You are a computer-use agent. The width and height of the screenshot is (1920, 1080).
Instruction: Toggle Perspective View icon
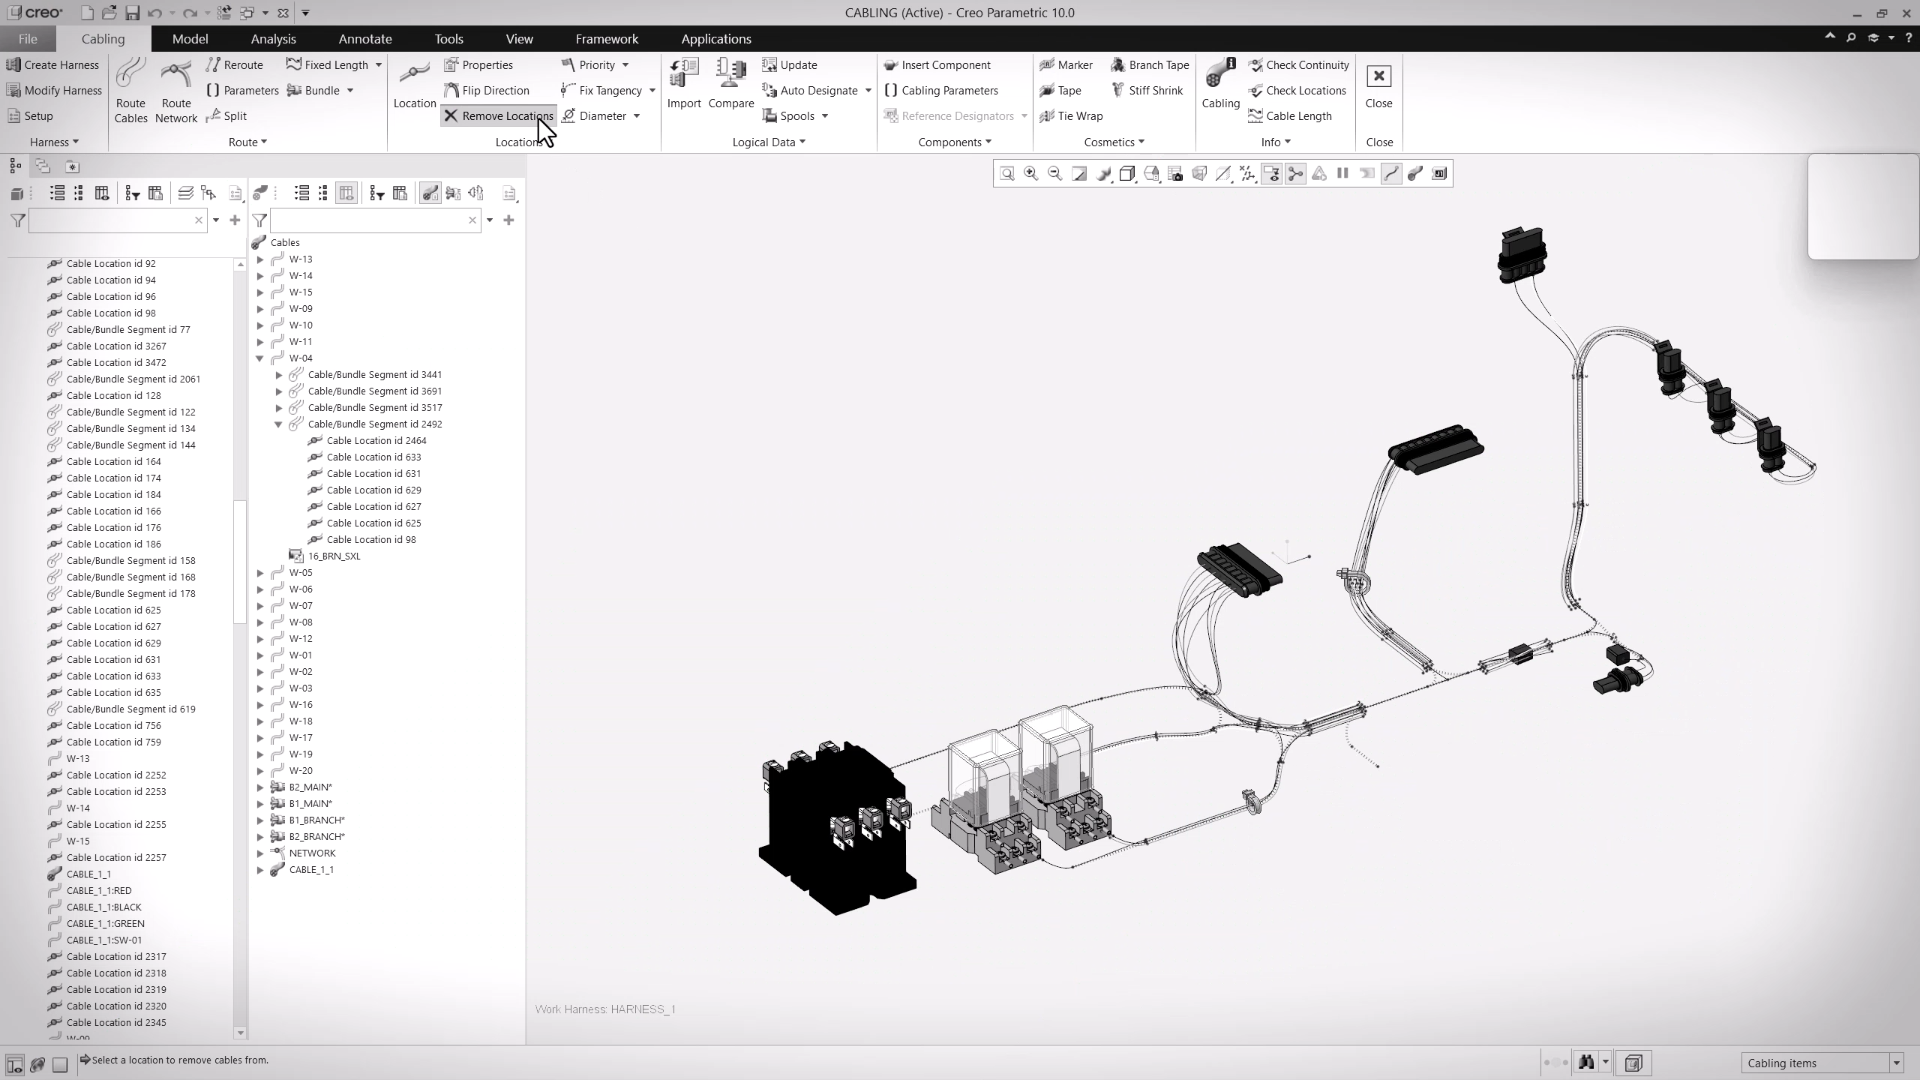pos(1199,174)
